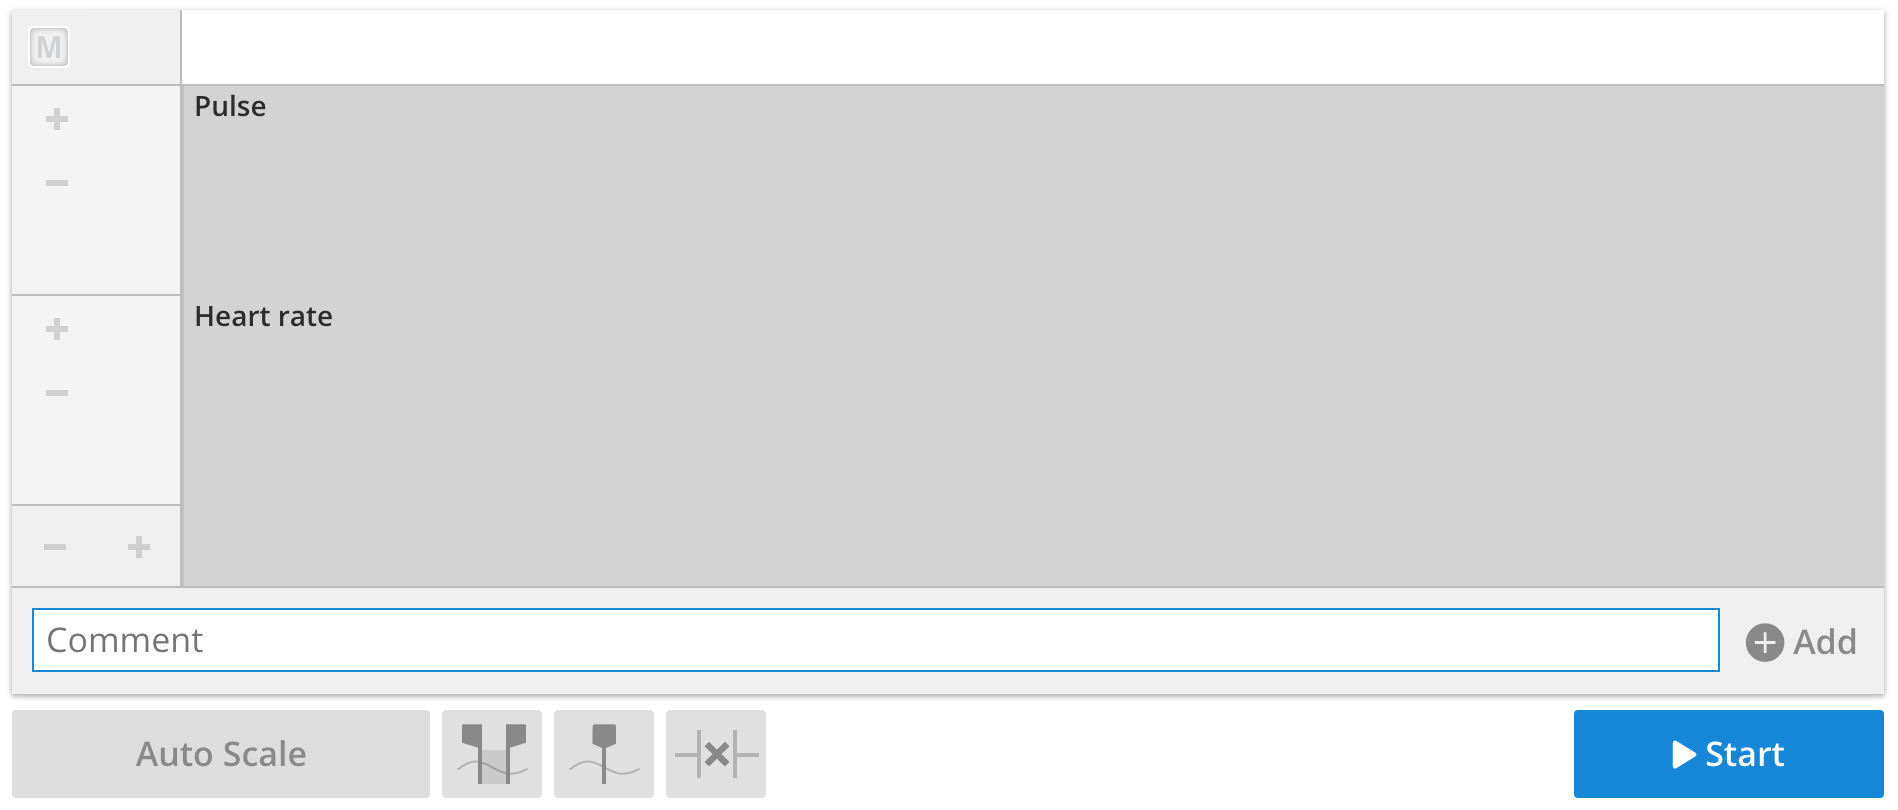Click the M marker icon

coord(49,47)
